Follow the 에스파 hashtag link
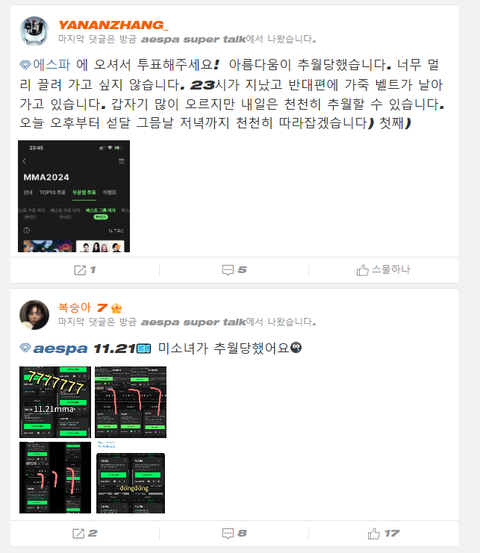This screenshot has width=480, height=553. (x=51, y=65)
